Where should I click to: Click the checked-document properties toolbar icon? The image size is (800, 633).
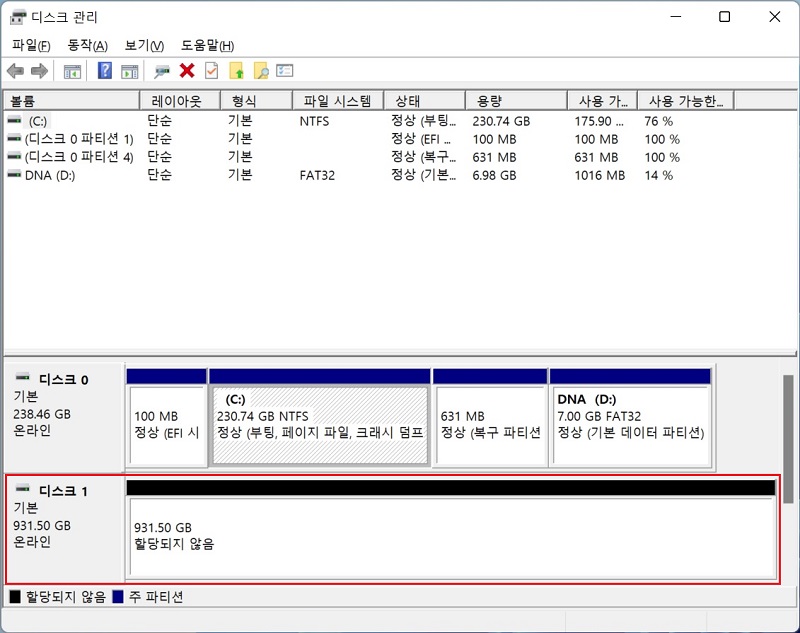pos(212,70)
